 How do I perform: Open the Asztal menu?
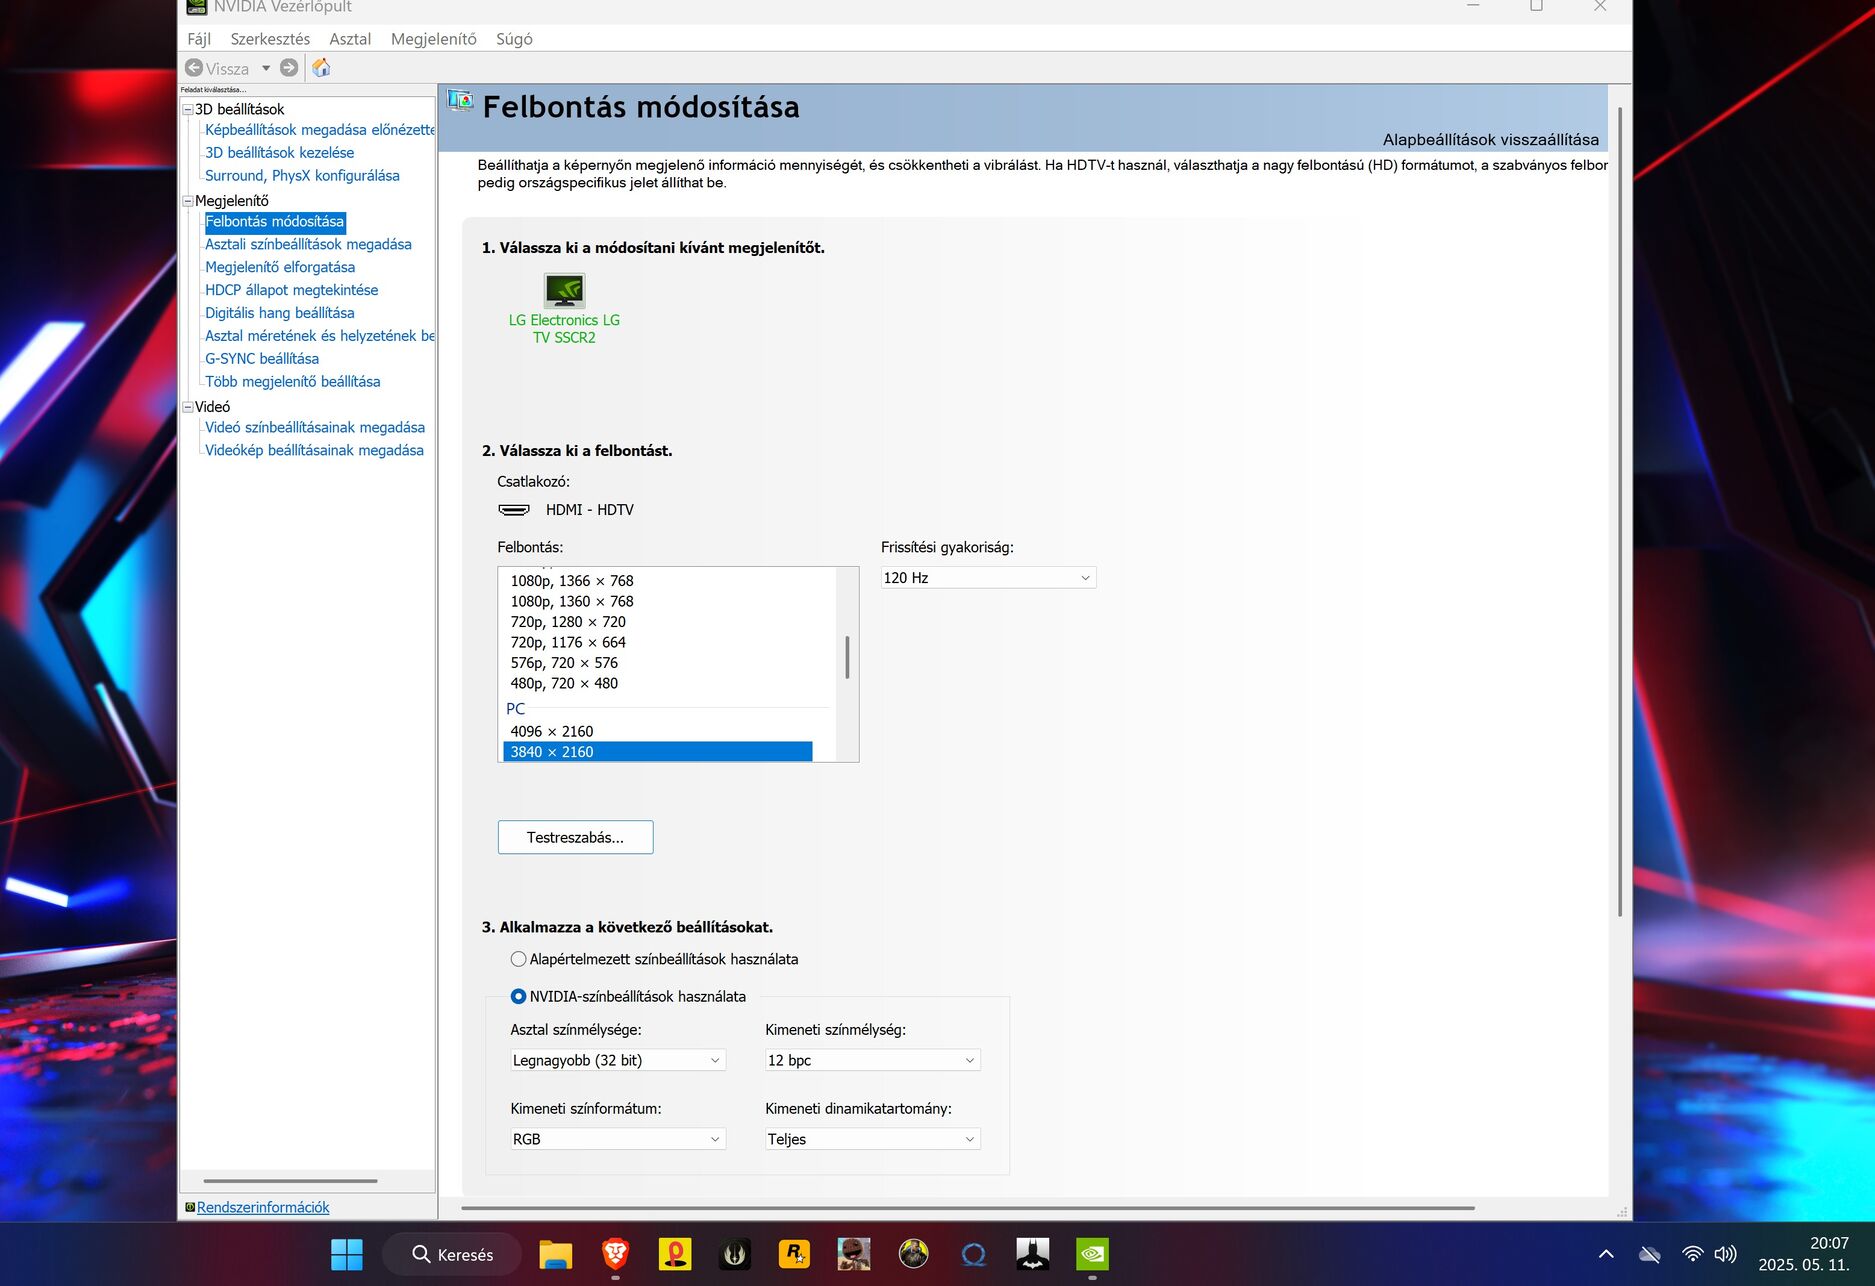click(350, 39)
